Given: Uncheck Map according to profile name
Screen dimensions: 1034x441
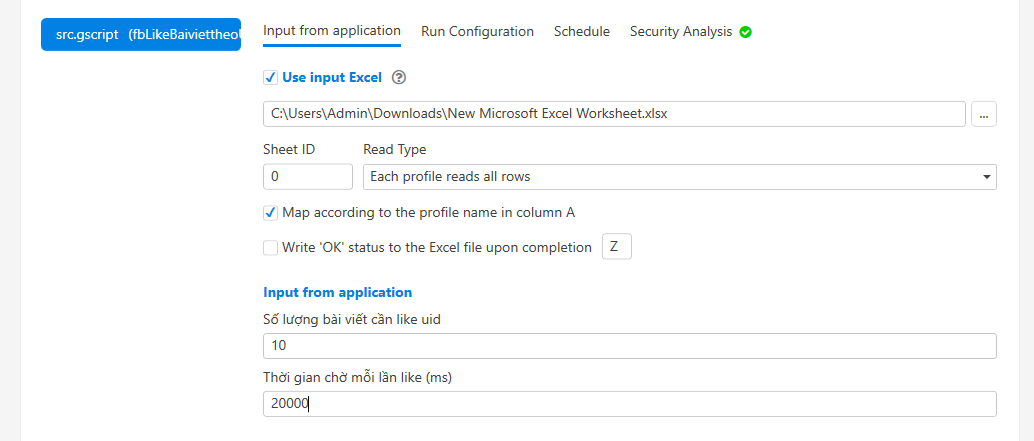Looking at the screenshot, I should click(270, 213).
